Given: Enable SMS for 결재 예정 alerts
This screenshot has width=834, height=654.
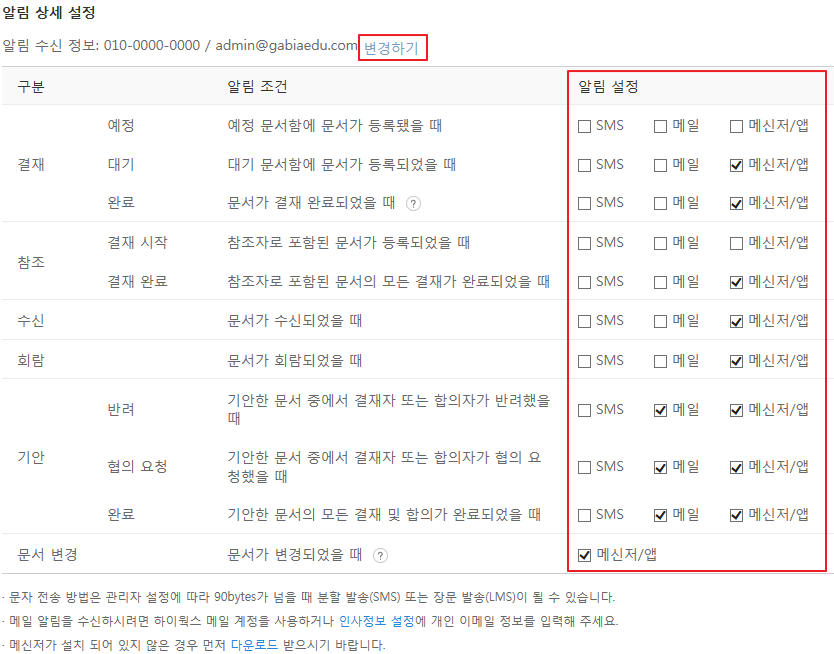Looking at the screenshot, I should (584, 126).
